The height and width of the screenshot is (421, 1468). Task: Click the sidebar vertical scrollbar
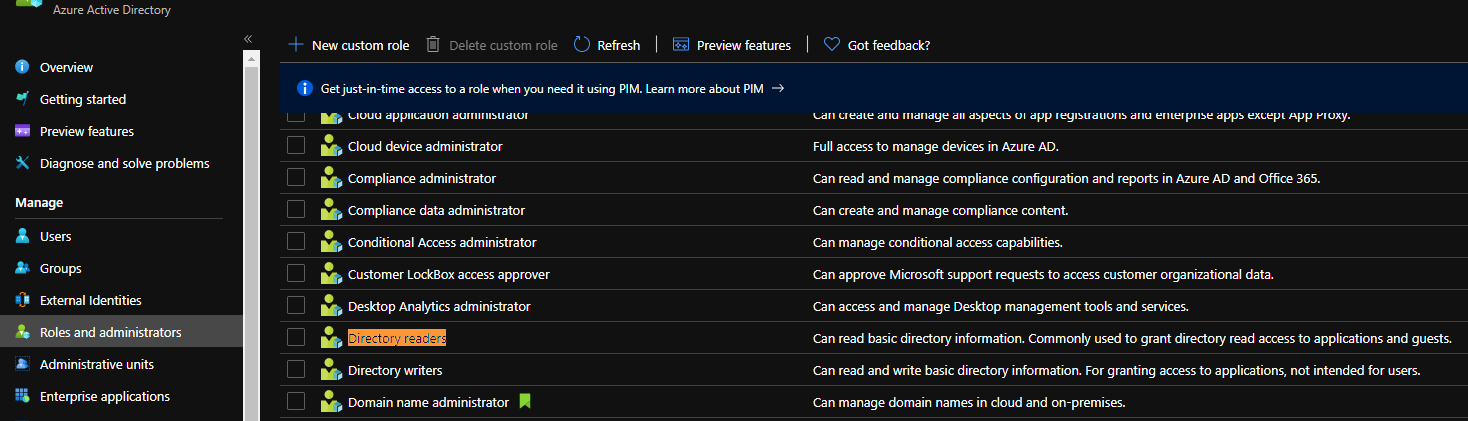click(251, 235)
